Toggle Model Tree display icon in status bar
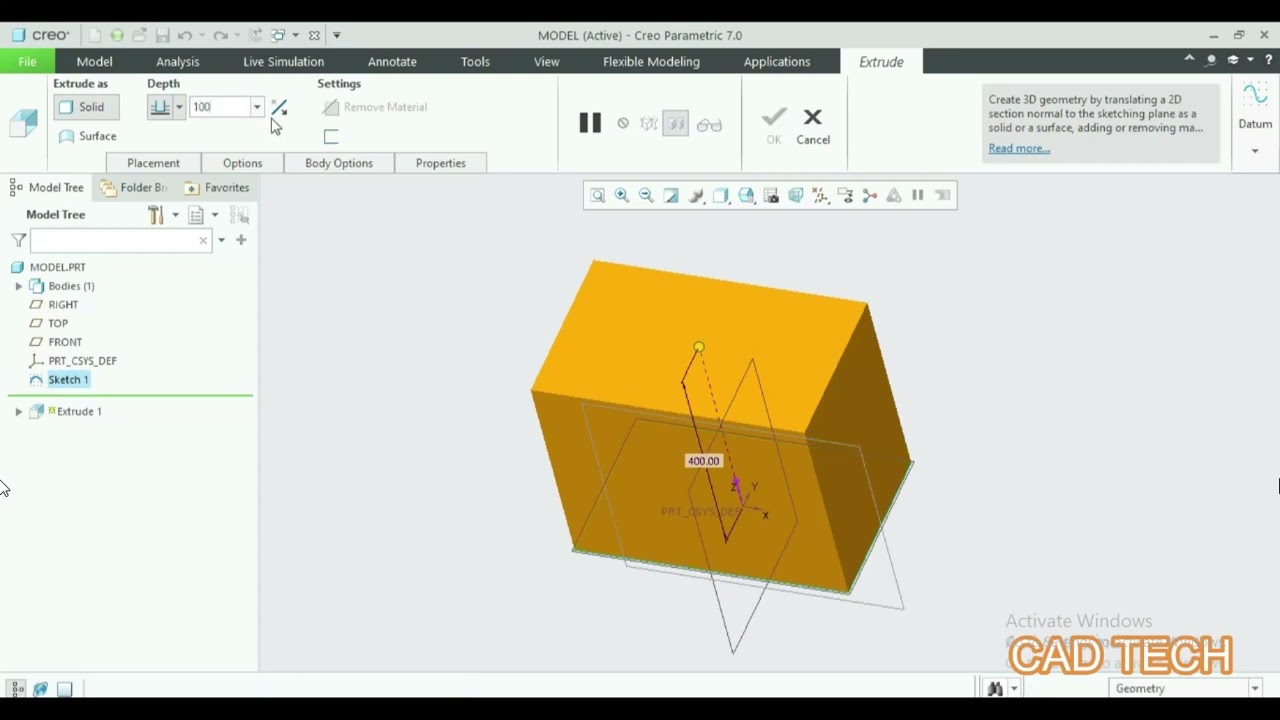Image resolution: width=1280 pixels, height=720 pixels. (17, 689)
